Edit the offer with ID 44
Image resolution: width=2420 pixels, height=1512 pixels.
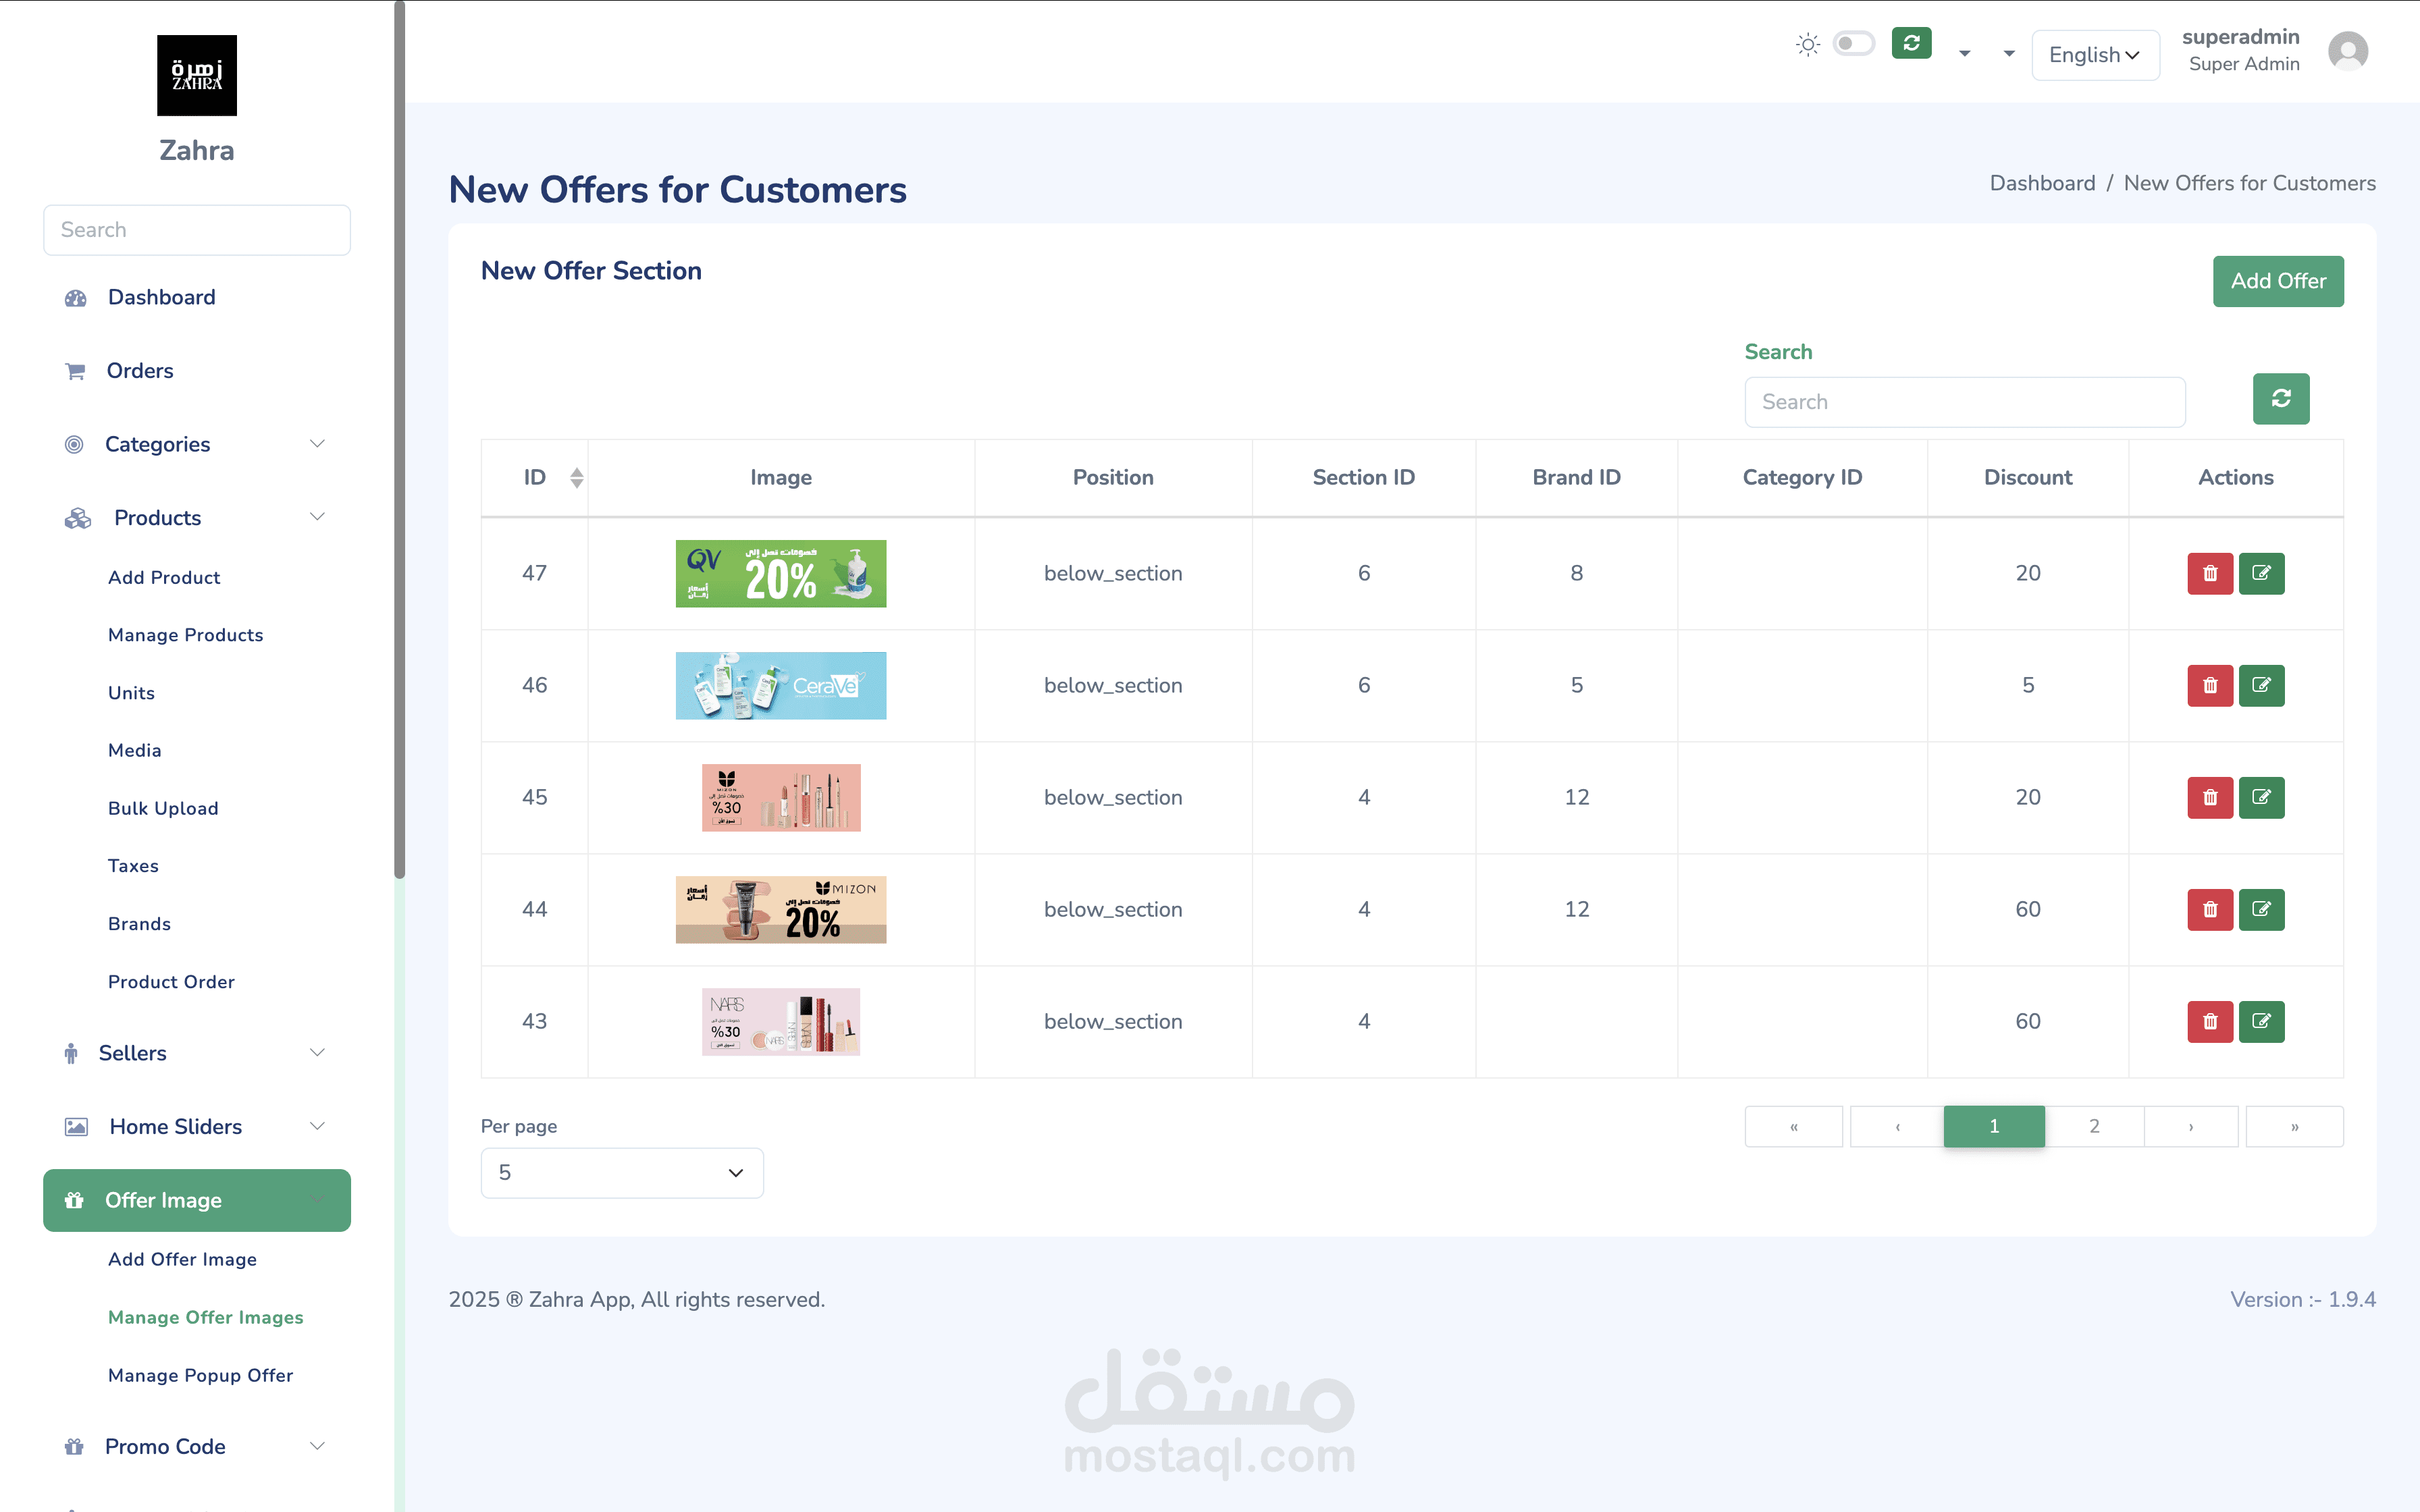pos(2261,909)
